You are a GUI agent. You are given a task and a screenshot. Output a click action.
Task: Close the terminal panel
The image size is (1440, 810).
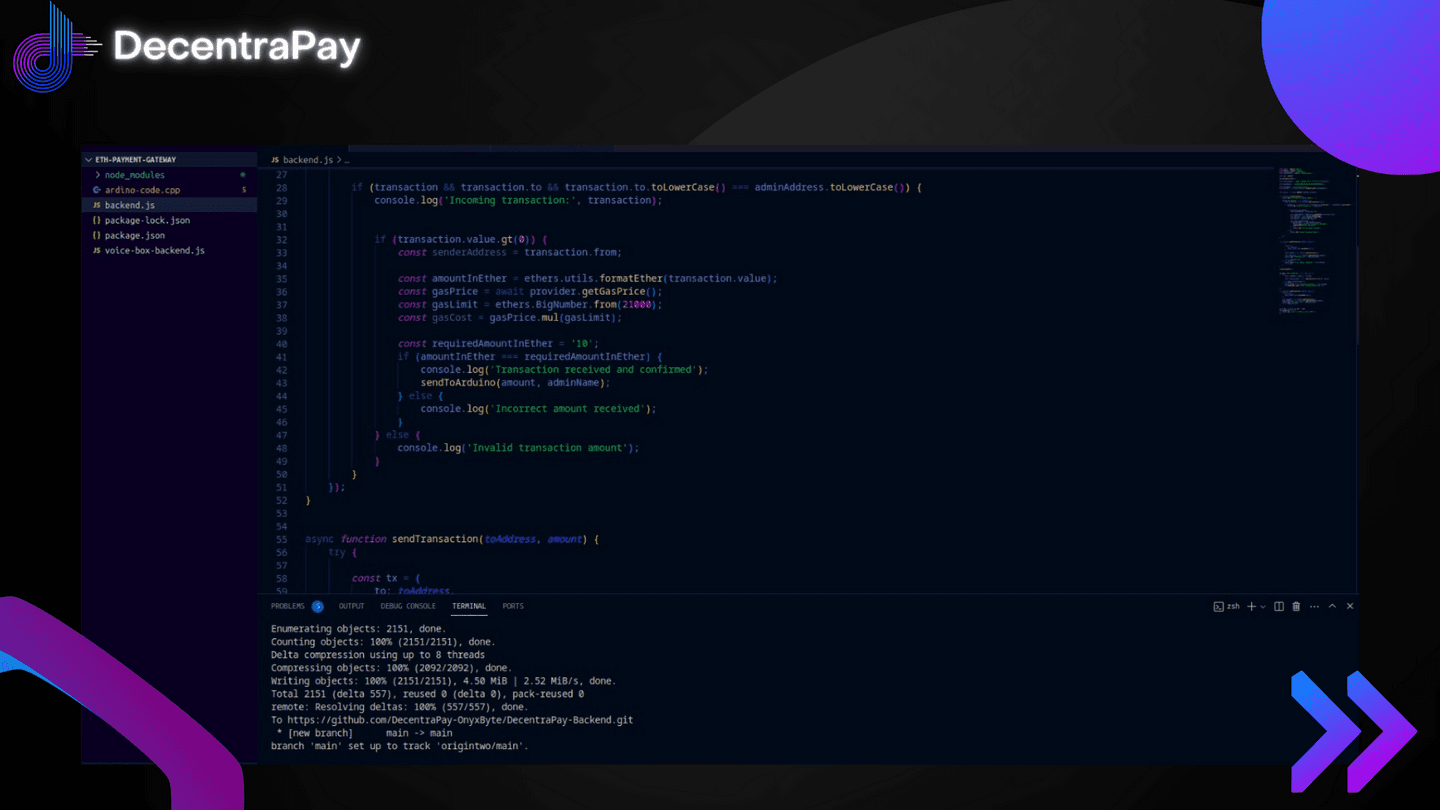tap(1350, 606)
